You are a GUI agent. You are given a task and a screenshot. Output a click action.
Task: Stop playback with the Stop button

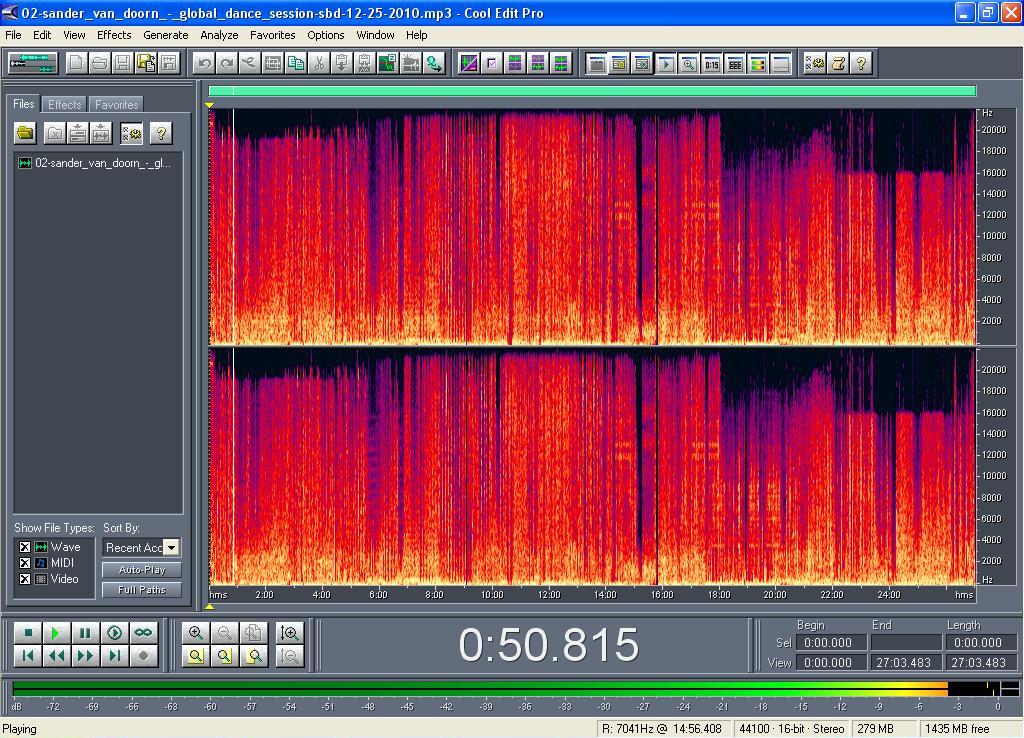point(28,633)
